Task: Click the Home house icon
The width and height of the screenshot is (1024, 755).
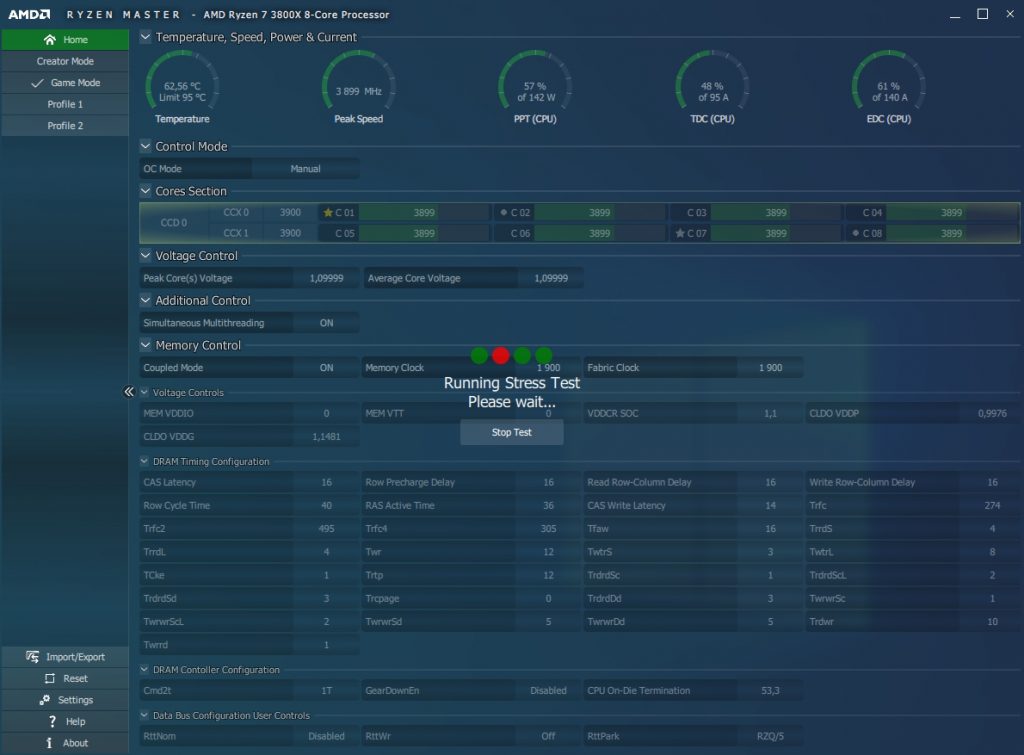Action: click(x=50, y=40)
